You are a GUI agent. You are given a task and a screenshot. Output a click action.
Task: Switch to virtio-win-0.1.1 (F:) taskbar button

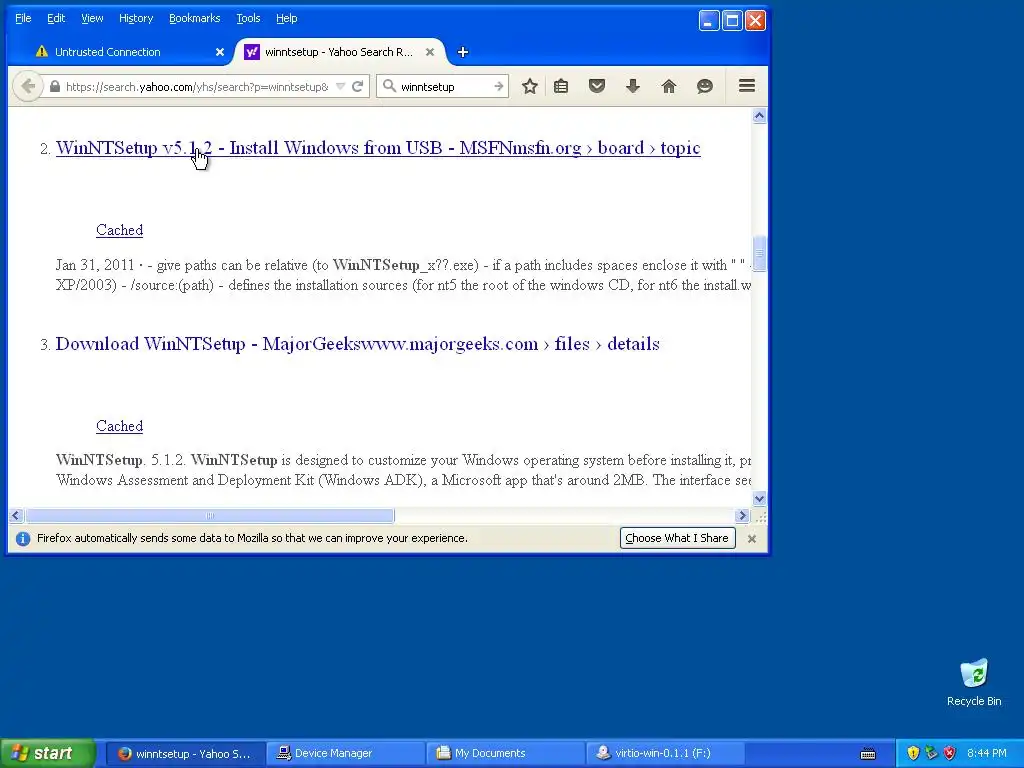coord(666,754)
